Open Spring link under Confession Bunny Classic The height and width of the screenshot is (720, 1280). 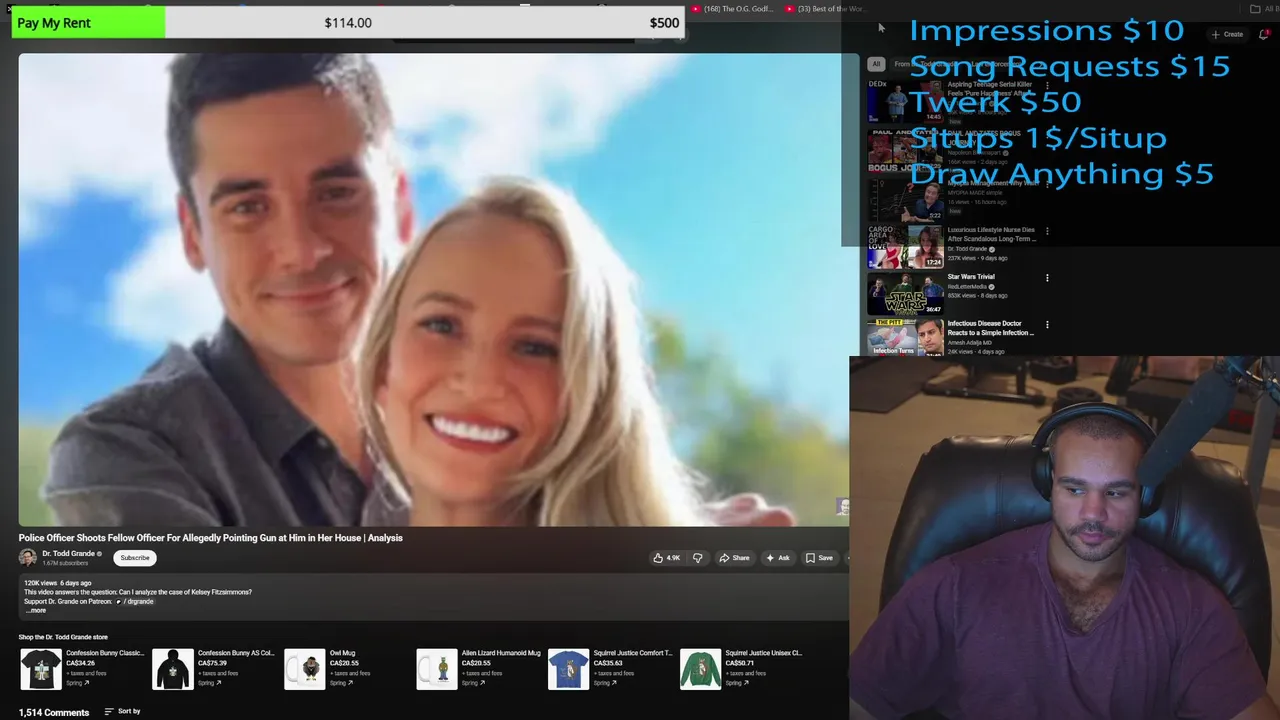pos(77,683)
